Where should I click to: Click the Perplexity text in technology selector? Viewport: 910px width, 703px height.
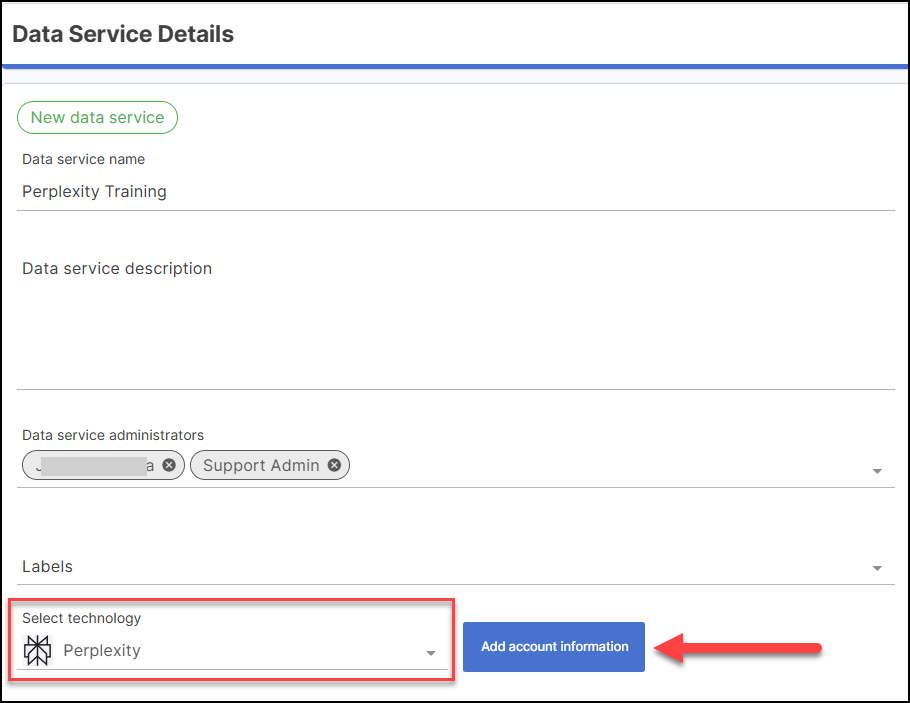pos(102,650)
